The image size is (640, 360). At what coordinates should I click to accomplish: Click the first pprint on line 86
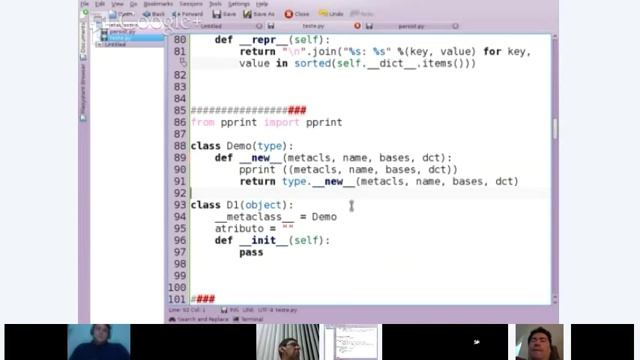pos(239,122)
